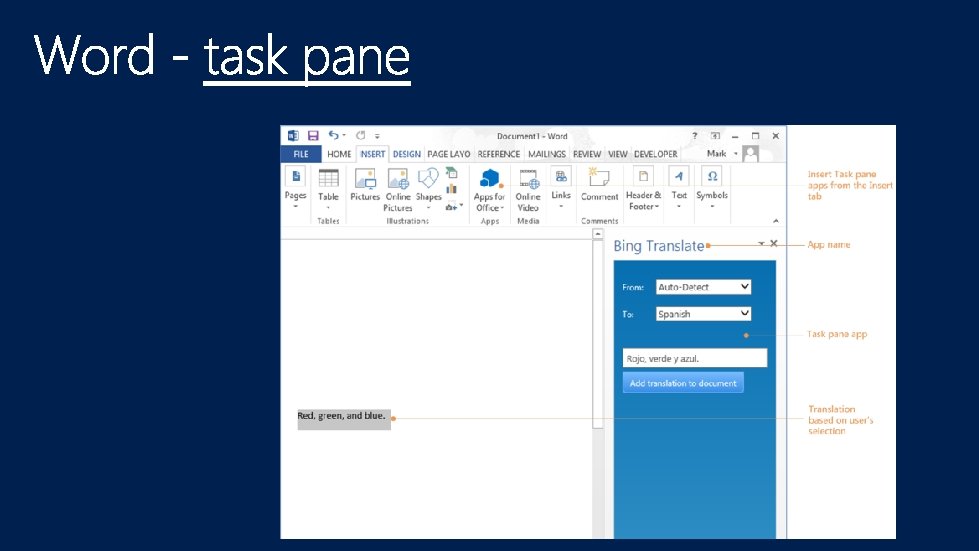979x551 pixels.
Task: Click the Ribbon Display Options icon
Action: pyautogui.click(x=715, y=135)
